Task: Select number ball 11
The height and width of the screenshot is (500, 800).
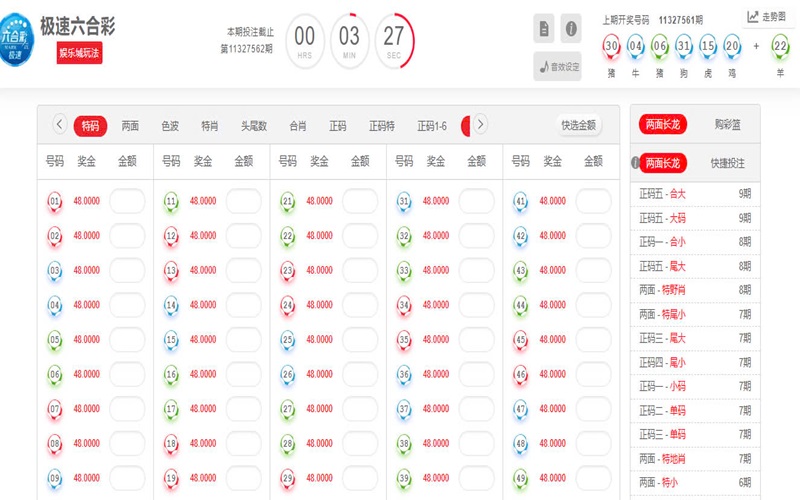Action: point(171,202)
